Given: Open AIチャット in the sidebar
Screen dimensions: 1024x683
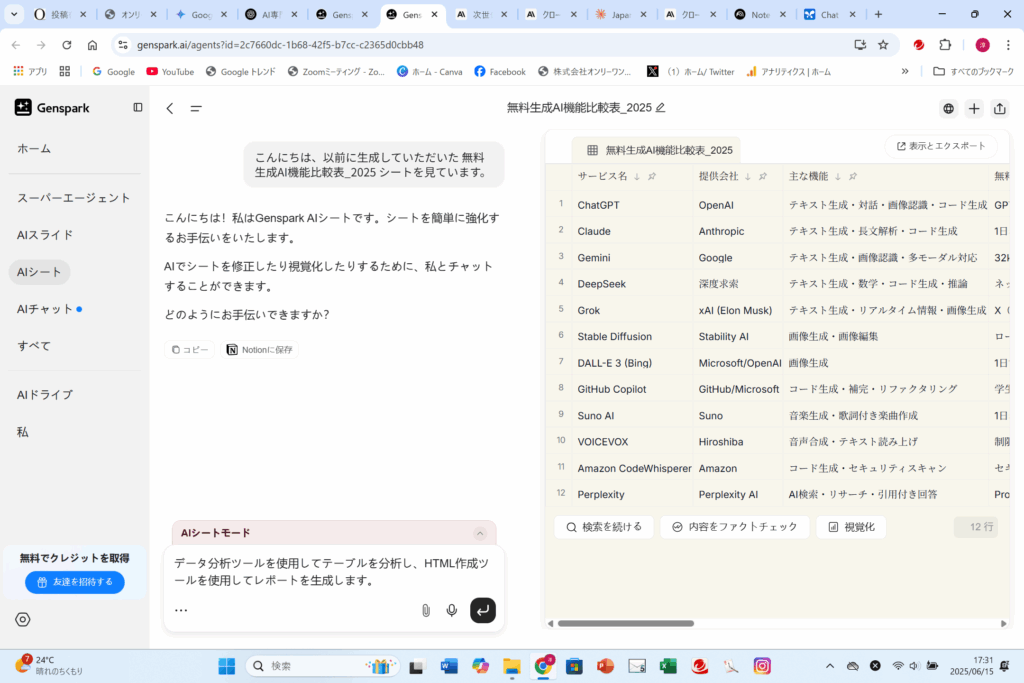Looking at the screenshot, I should [x=45, y=310].
